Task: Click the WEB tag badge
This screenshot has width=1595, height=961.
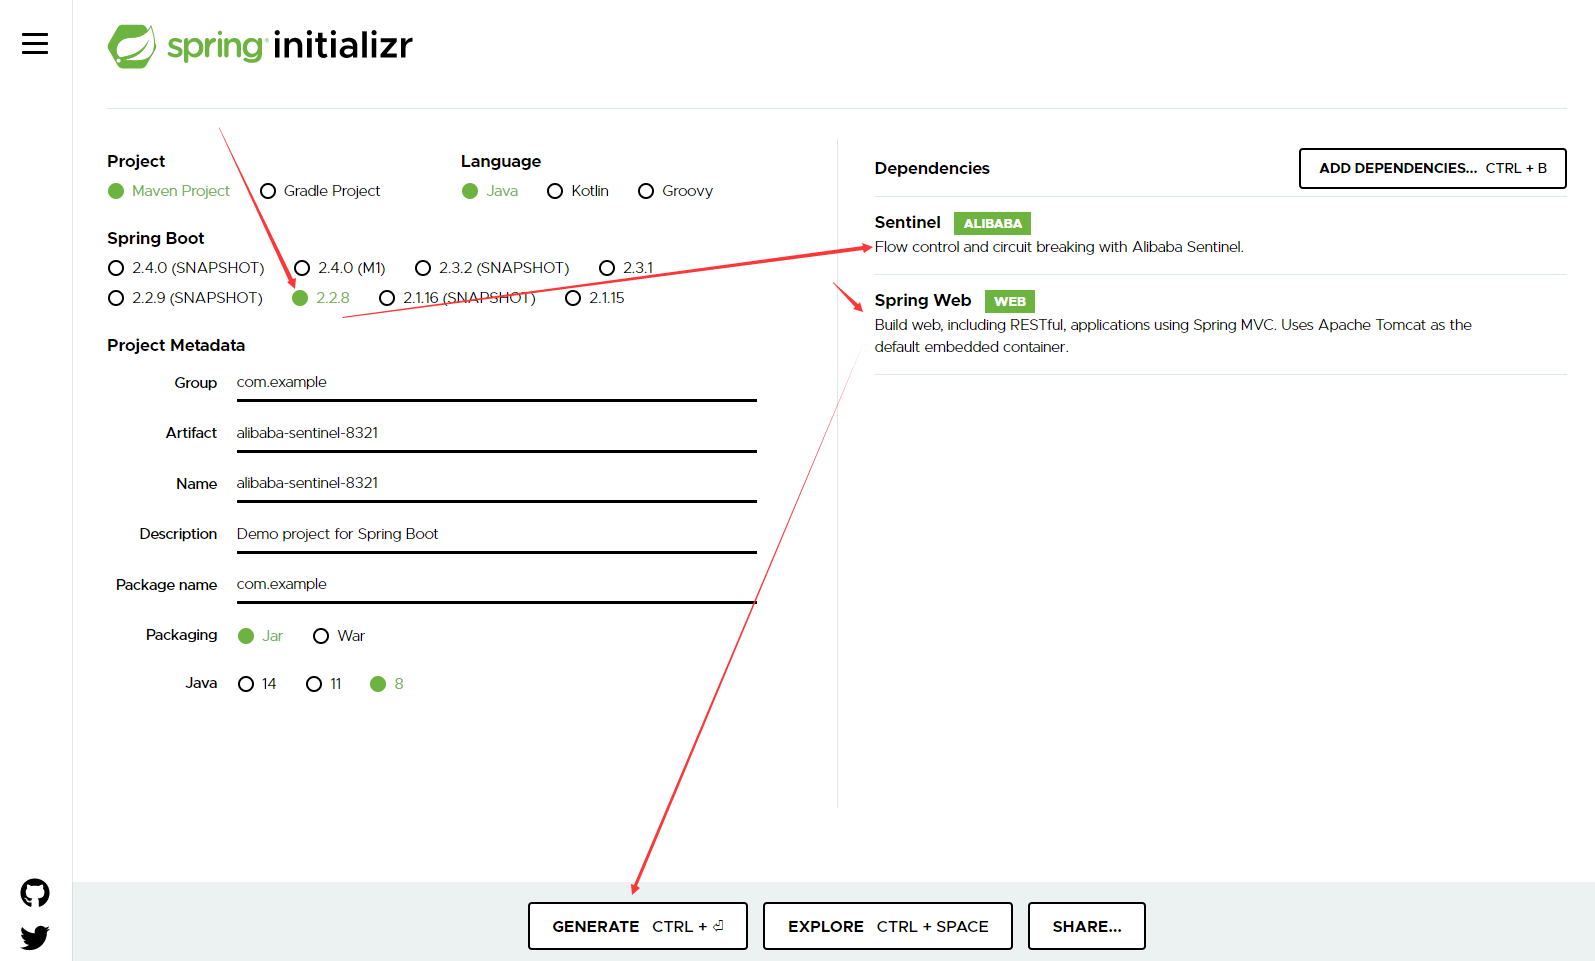Action: [x=1010, y=301]
